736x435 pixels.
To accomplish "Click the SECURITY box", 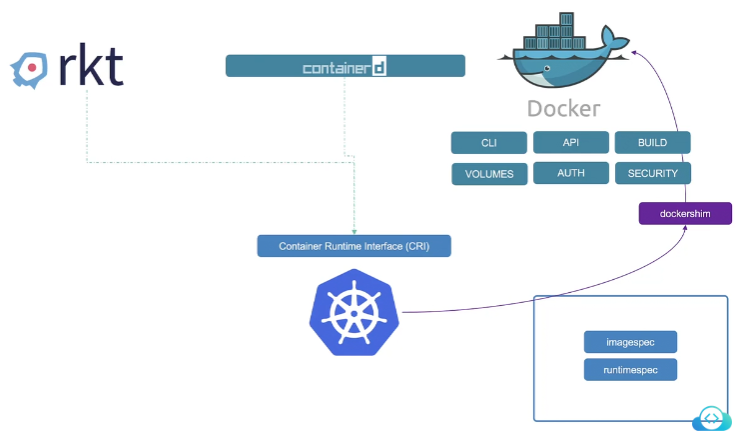I will point(652,173).
